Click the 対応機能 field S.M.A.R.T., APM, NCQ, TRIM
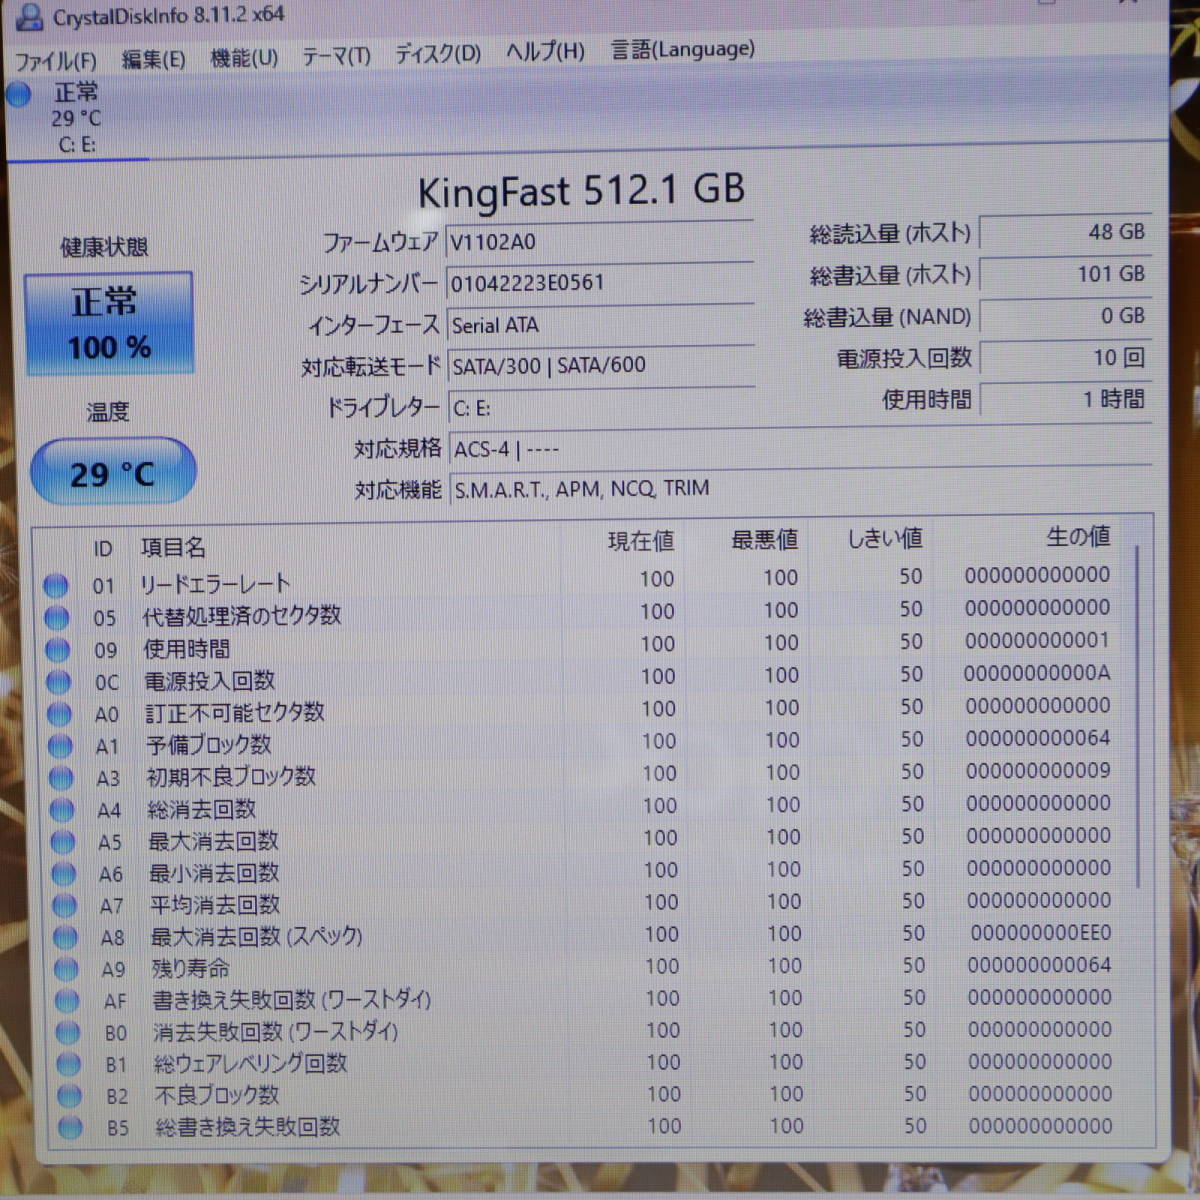Image resolution: width=1200 pixels, height=1200 pixels. 801,489
